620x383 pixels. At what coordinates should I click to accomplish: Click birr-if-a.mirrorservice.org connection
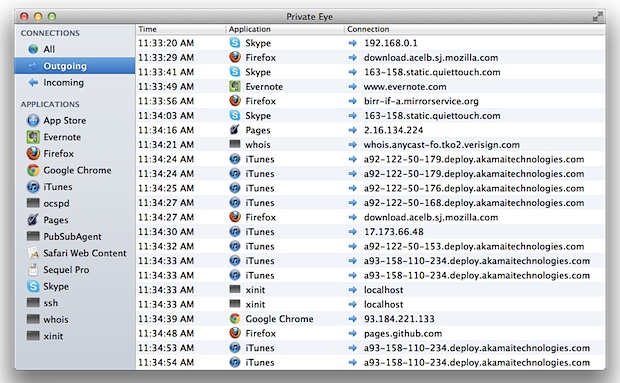(x=421, y=101)
